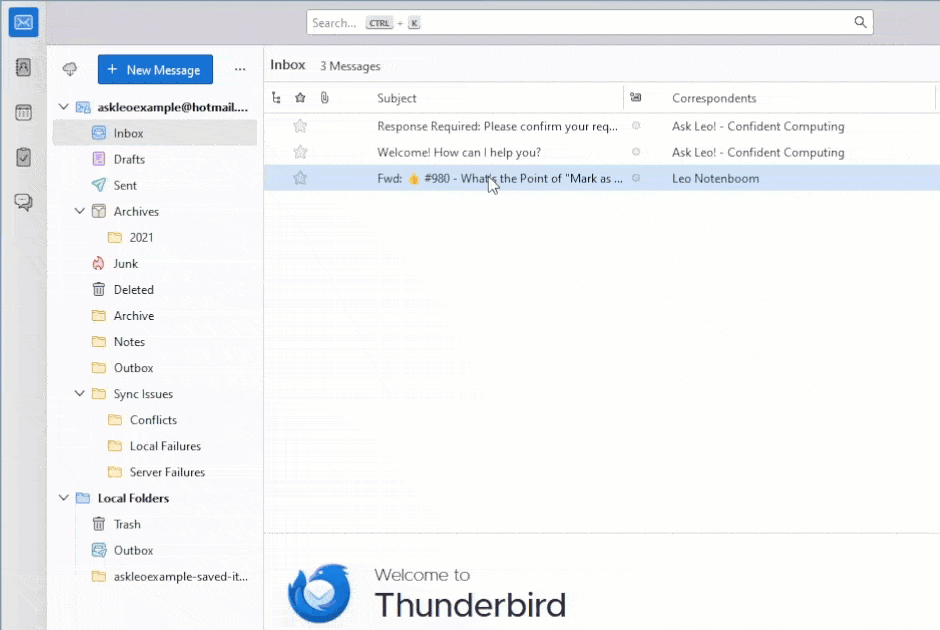940x630 pixels.
Task: Sort messages by Subject column
Action: click(x=396, y=98)
